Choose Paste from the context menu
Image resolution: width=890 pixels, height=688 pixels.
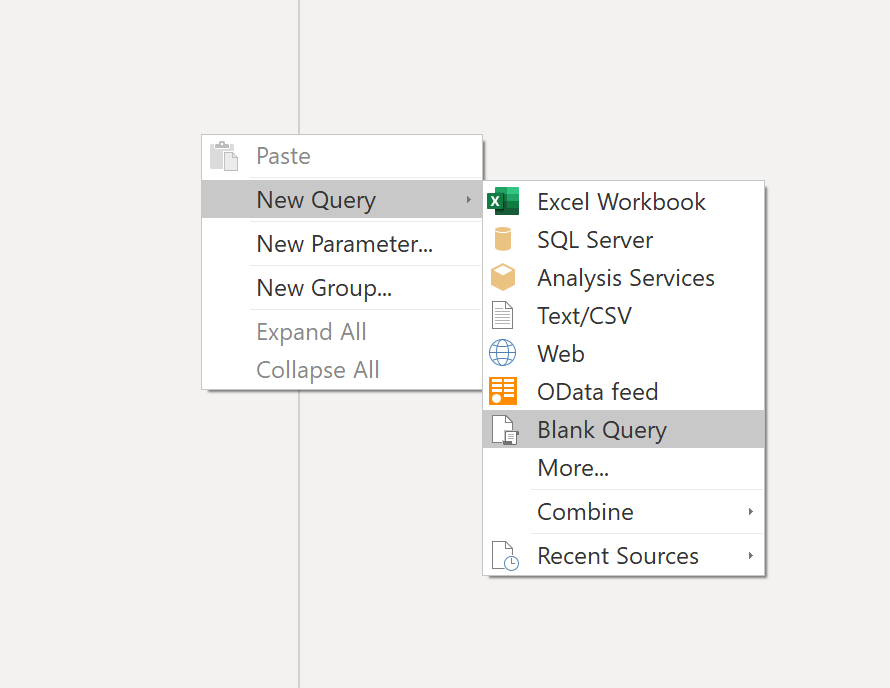coord(342,156)
